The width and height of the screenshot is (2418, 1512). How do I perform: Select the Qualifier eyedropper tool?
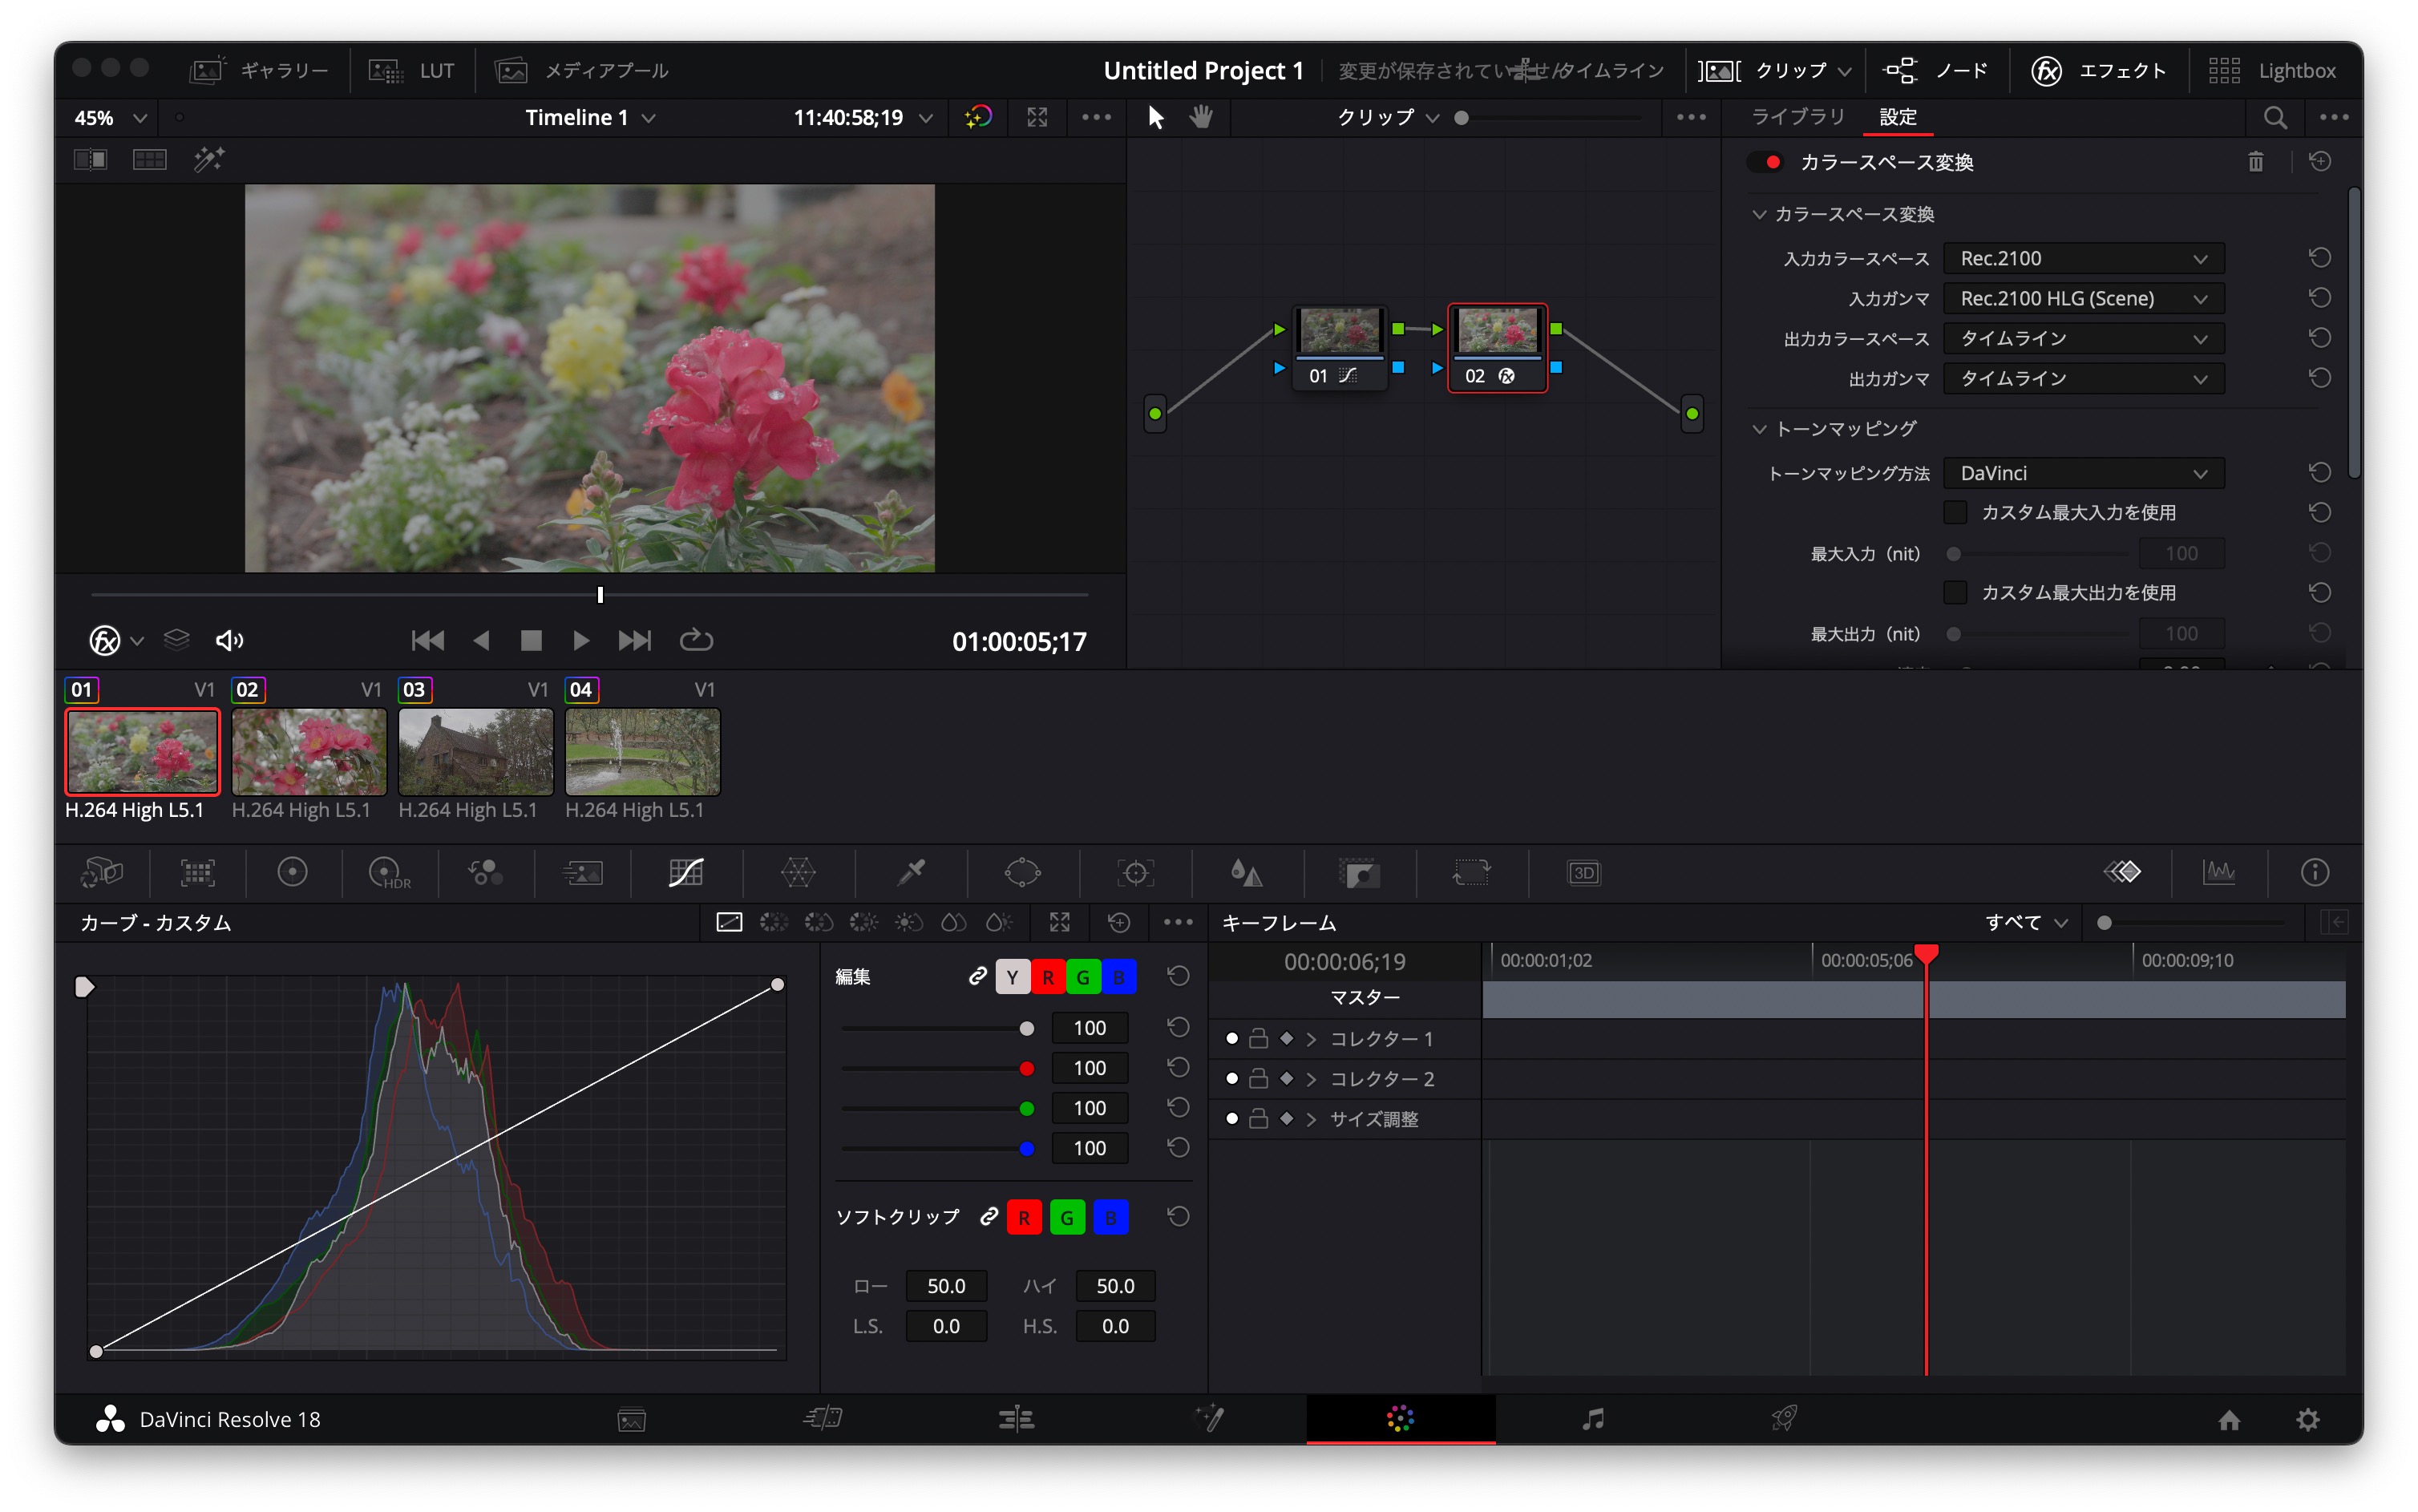[910, 872]
